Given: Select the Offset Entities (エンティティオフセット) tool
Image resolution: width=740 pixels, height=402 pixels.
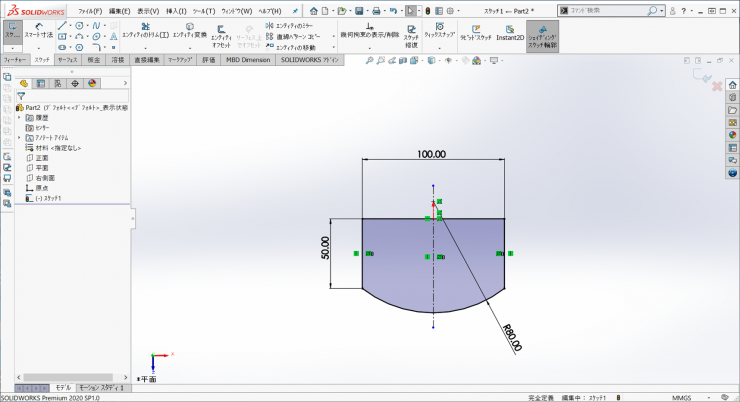Looking at the screenshot, I should pos(221,32).
